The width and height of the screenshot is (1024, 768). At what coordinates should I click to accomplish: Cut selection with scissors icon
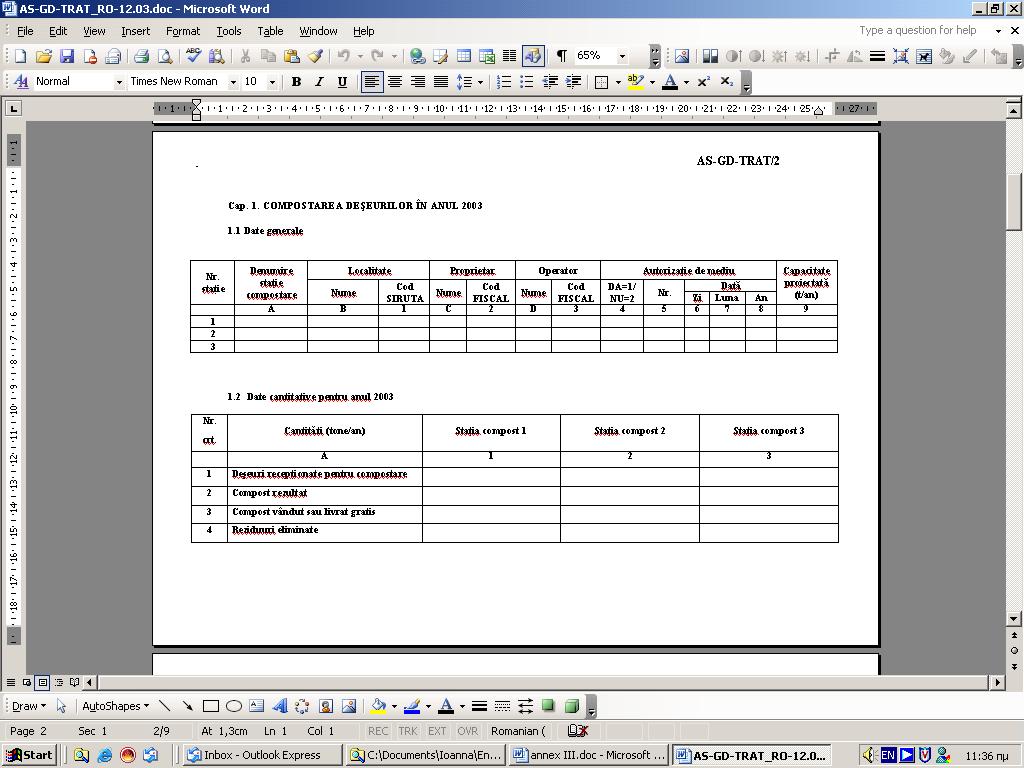(x=245, y=56)
